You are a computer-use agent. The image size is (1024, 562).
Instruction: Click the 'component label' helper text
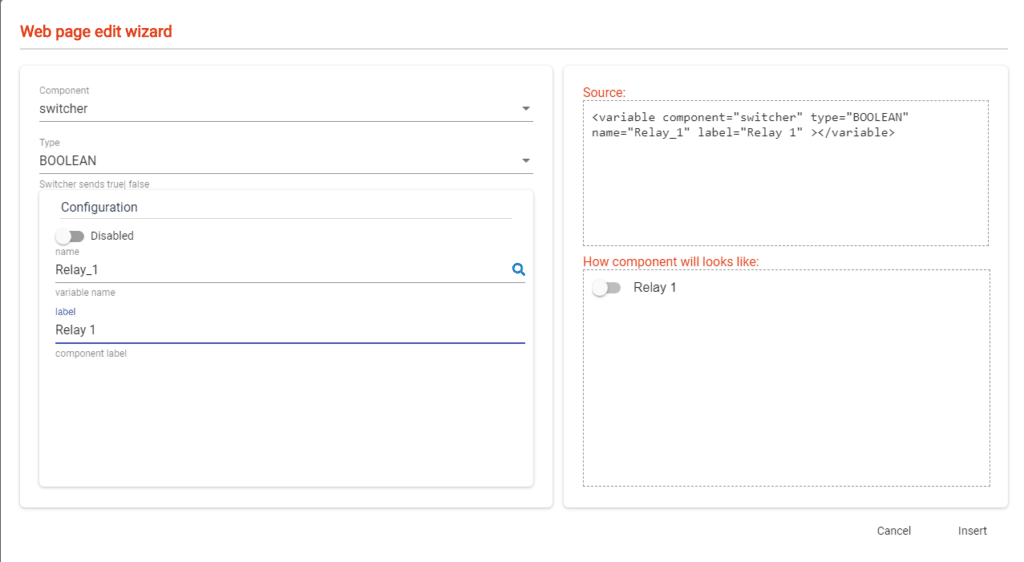pos(91,354)
